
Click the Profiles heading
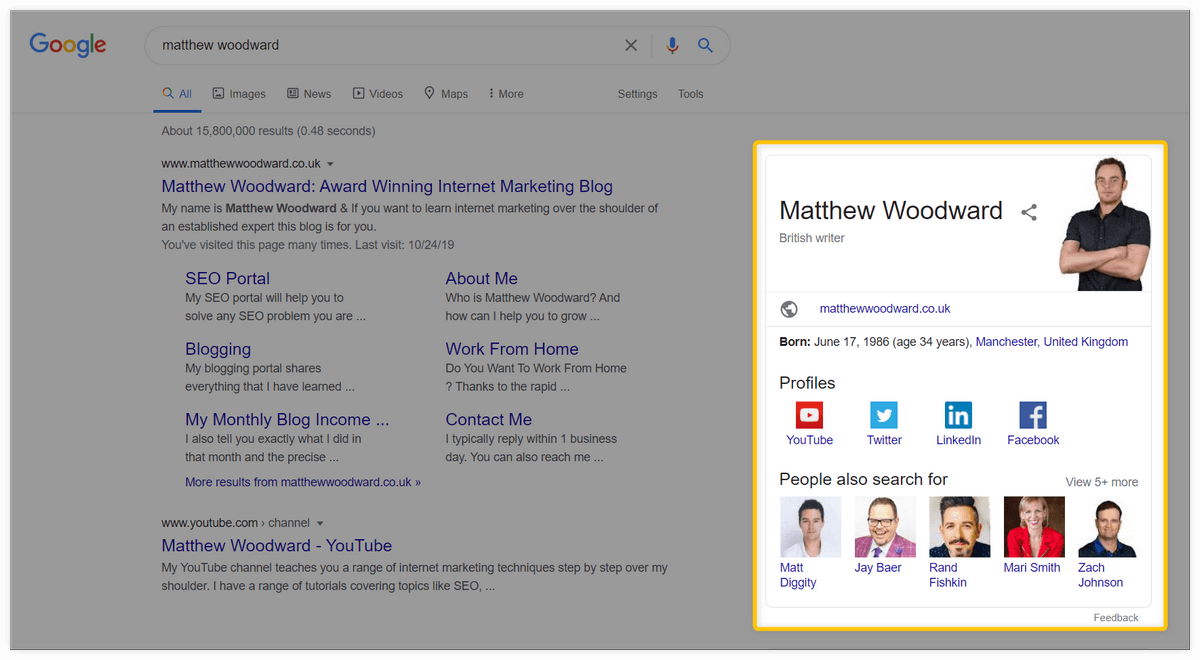(x=807, y=383)
